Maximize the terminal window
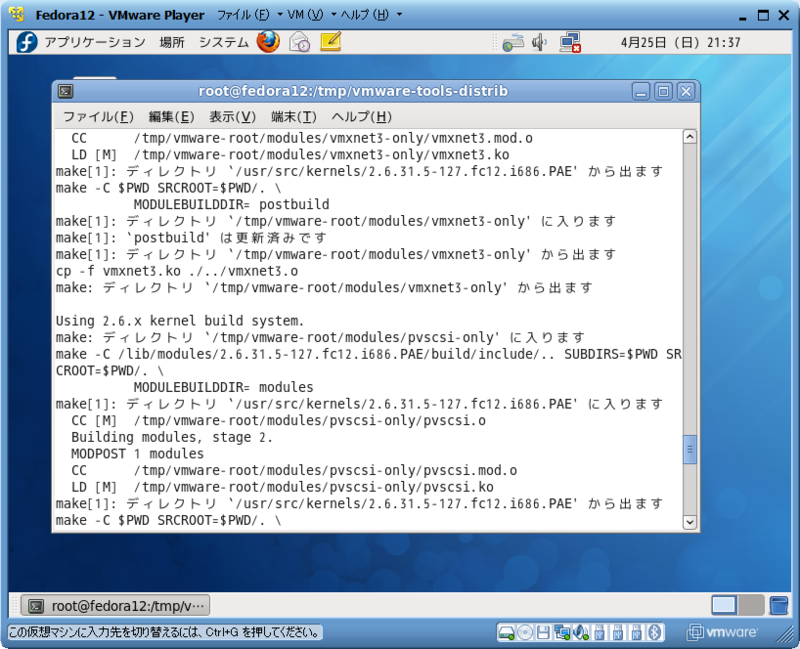This screenshot has height=649, width=800. [663, 91]
